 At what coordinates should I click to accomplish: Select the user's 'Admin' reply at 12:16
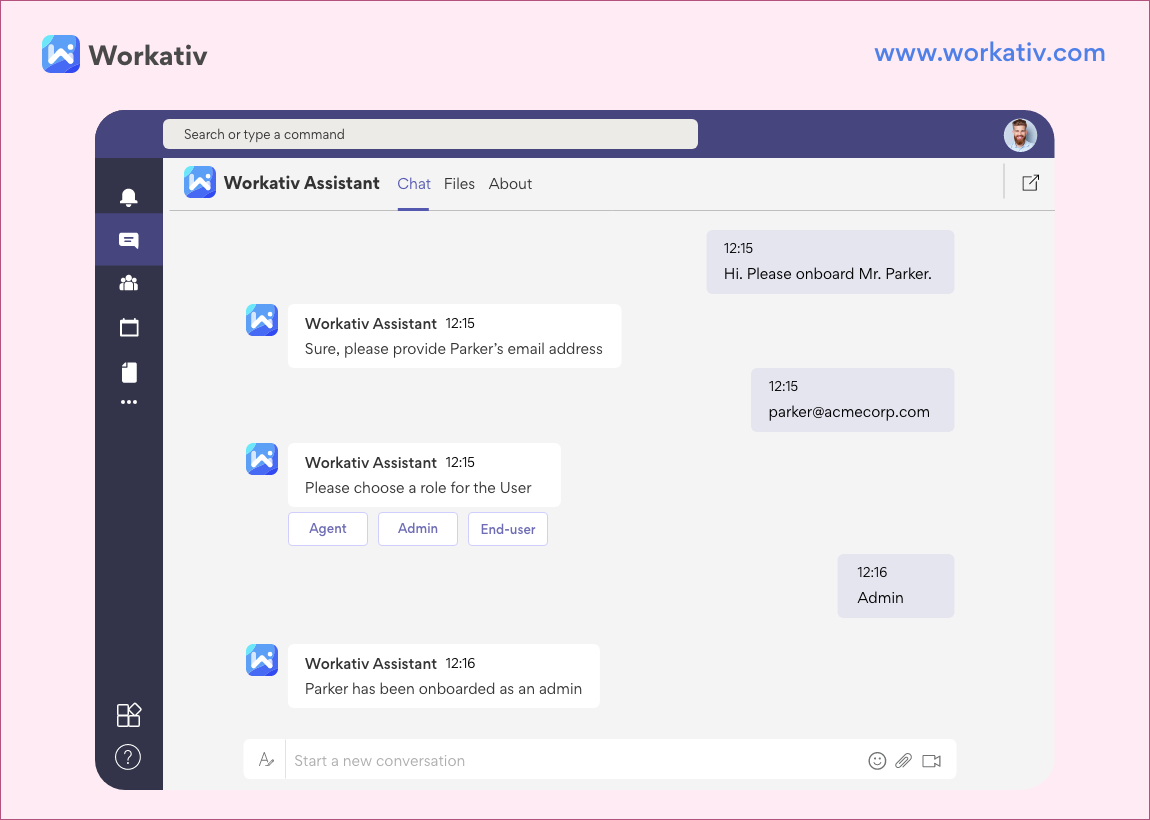(x=896, y=586)
